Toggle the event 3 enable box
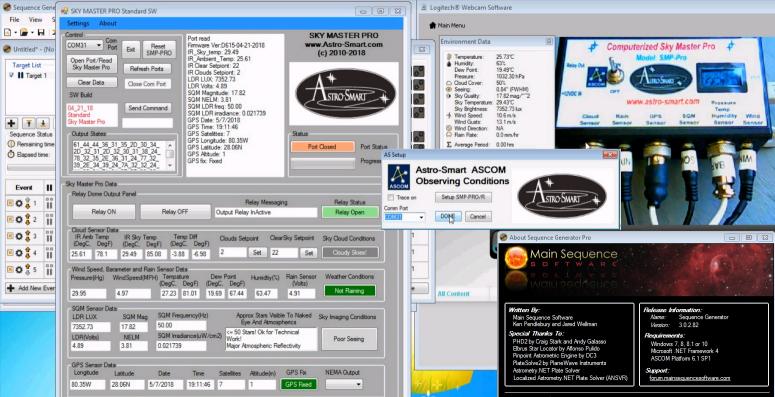 [x=10, y=236]
